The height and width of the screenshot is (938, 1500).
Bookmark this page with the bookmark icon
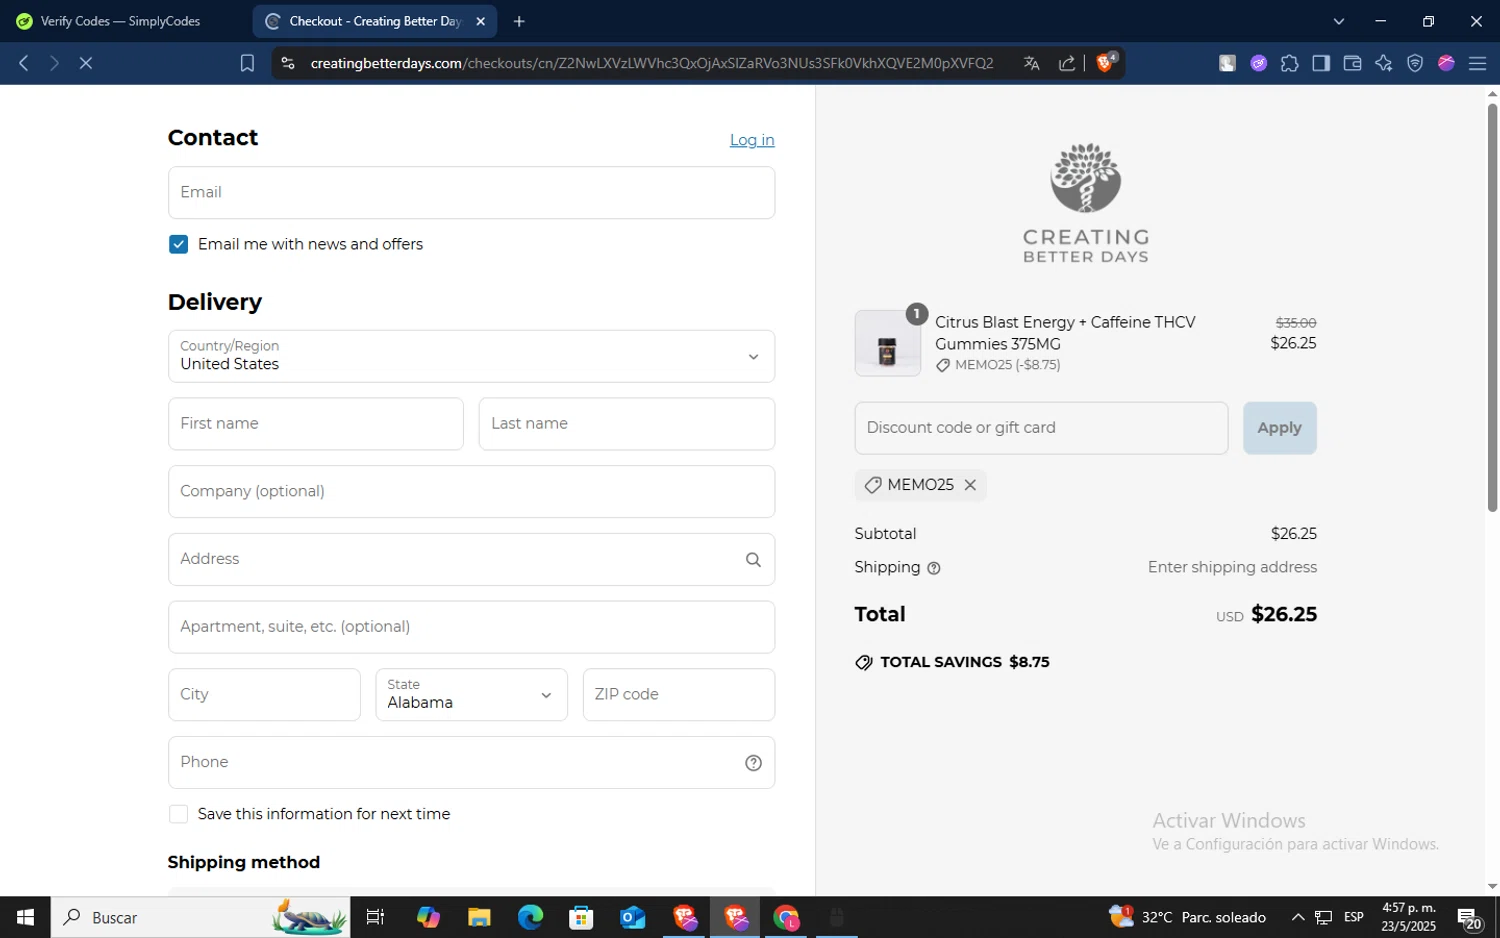(247, 63)
